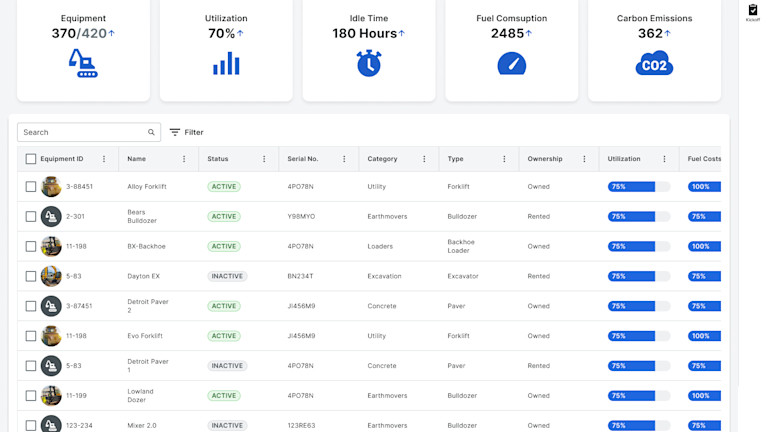The width and height of the screenshot is (768, 432).
Task: Open the Equipment ID column options menu
Action: pyautogui.click(x=104, y=159)
